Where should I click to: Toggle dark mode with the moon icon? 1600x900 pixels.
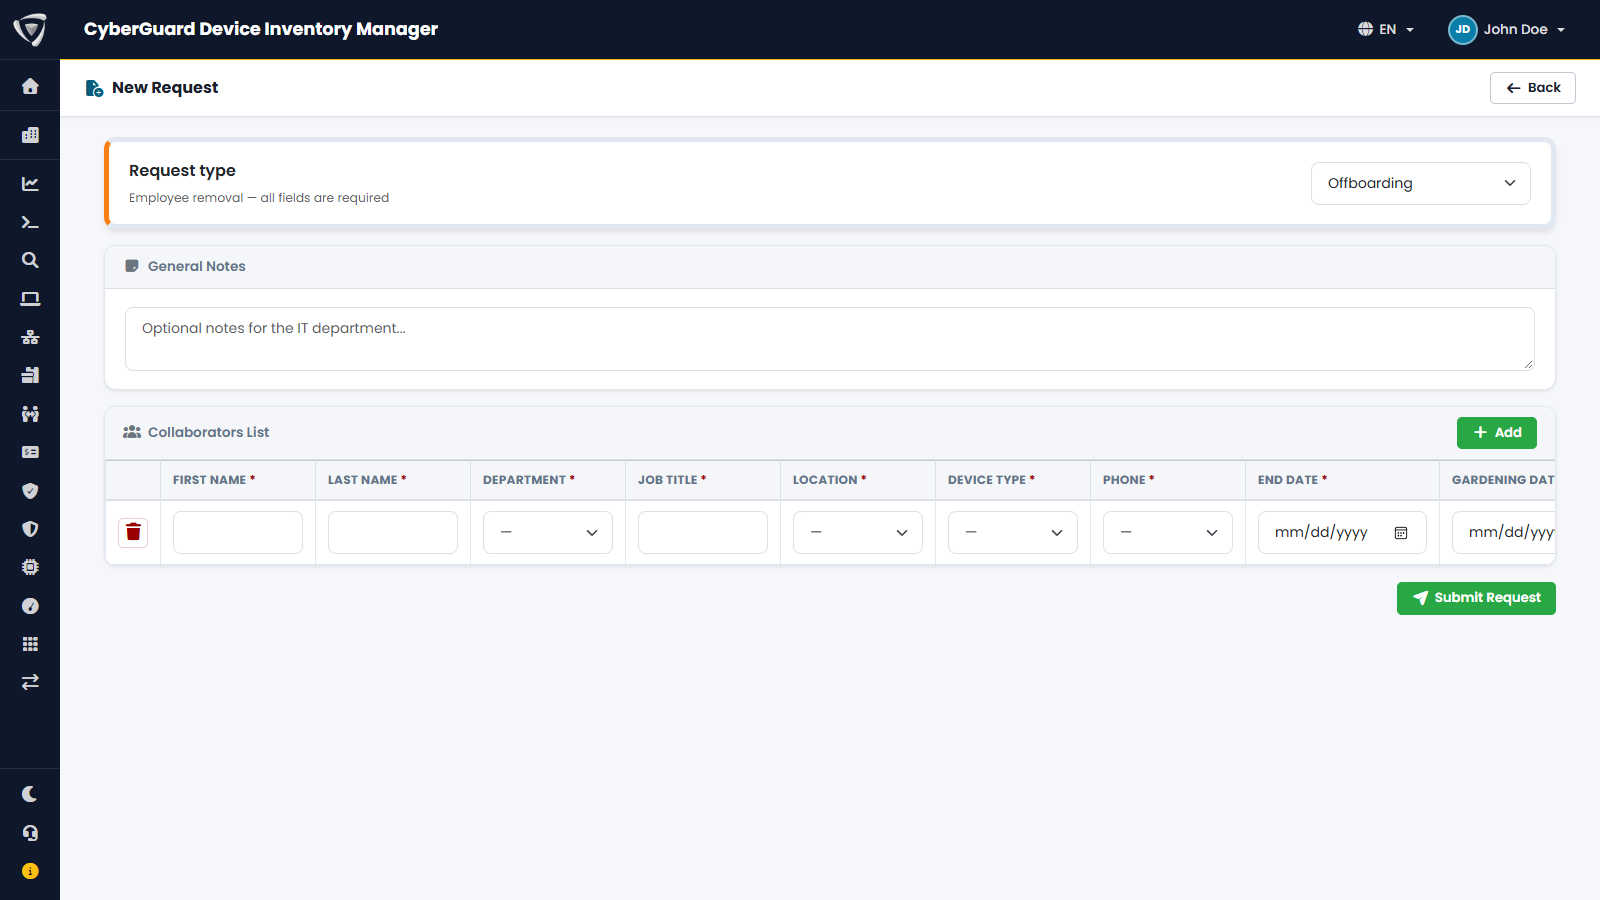[x=30, y=794]
